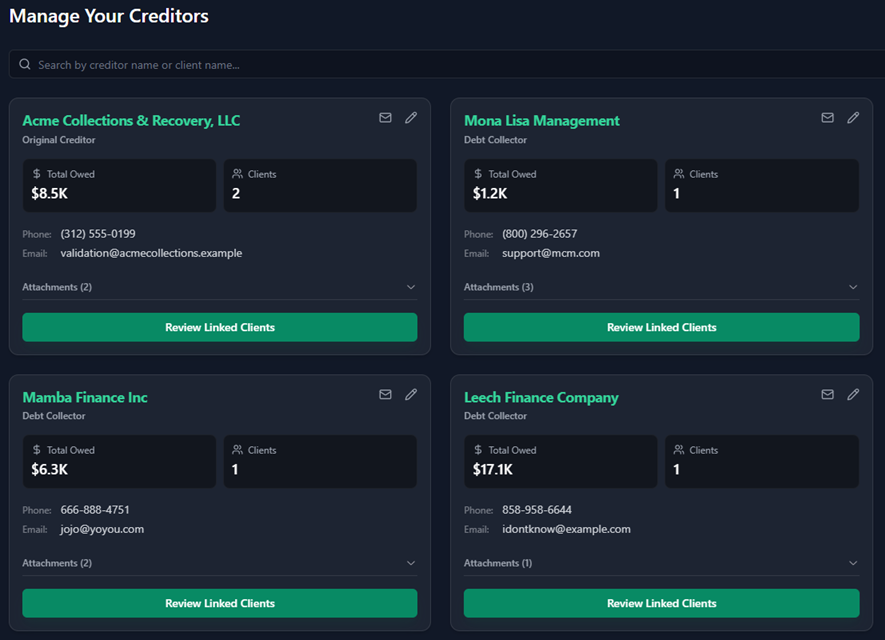Image resolution: width=885 pixels, height=640 pixels.
Task: Expand Attachments (2) on Acme Collections card
Action: tap(219, 287)
